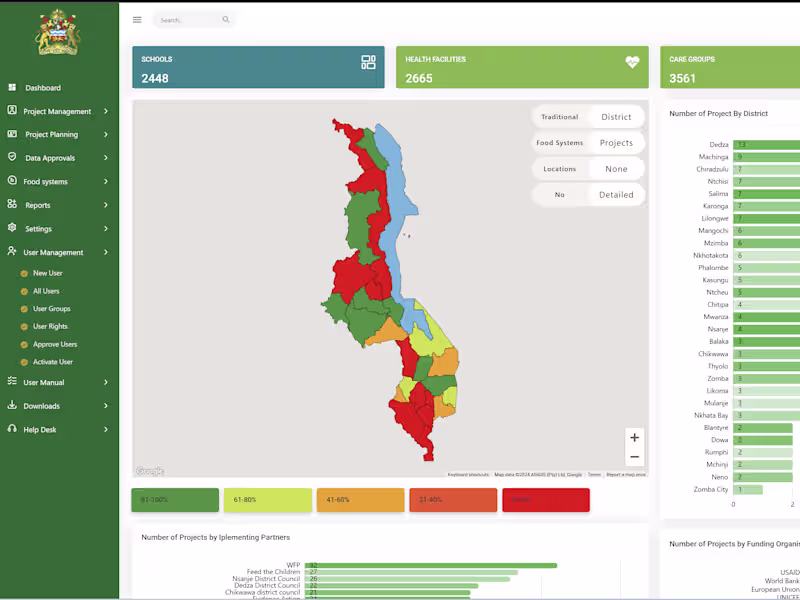Image resolution: width=800 pixels, height=600 pixels.
Task: Select No on the detail toggle
Action: point(560,195)
